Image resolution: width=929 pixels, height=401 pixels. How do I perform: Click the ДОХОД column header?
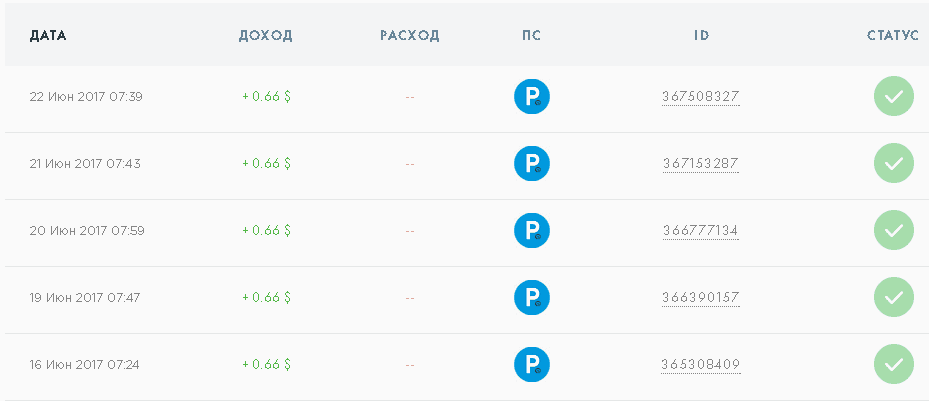tap(265, 36)
